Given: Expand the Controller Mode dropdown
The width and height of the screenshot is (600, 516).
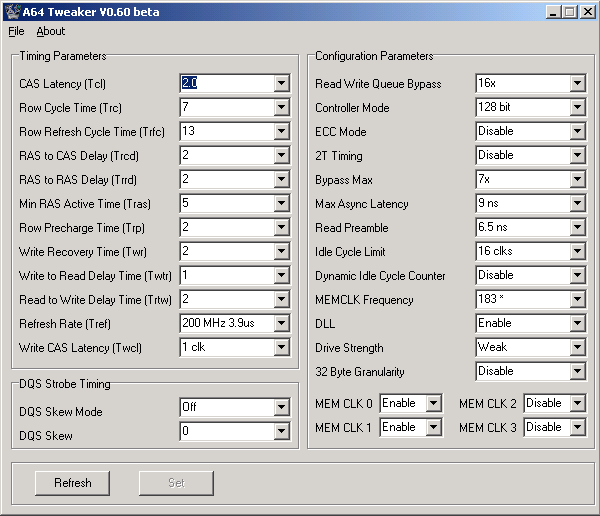Looking at the screenshot, I should [x=577, y=108].
